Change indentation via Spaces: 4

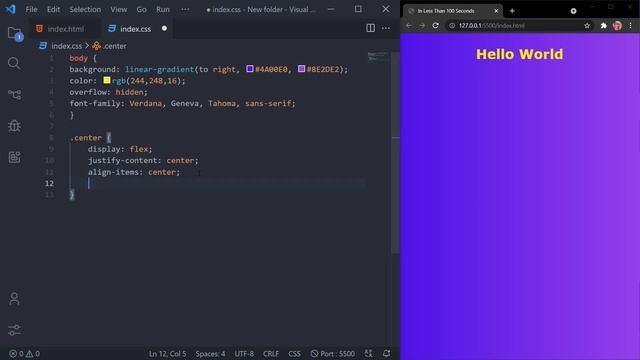tap(210, 353)
